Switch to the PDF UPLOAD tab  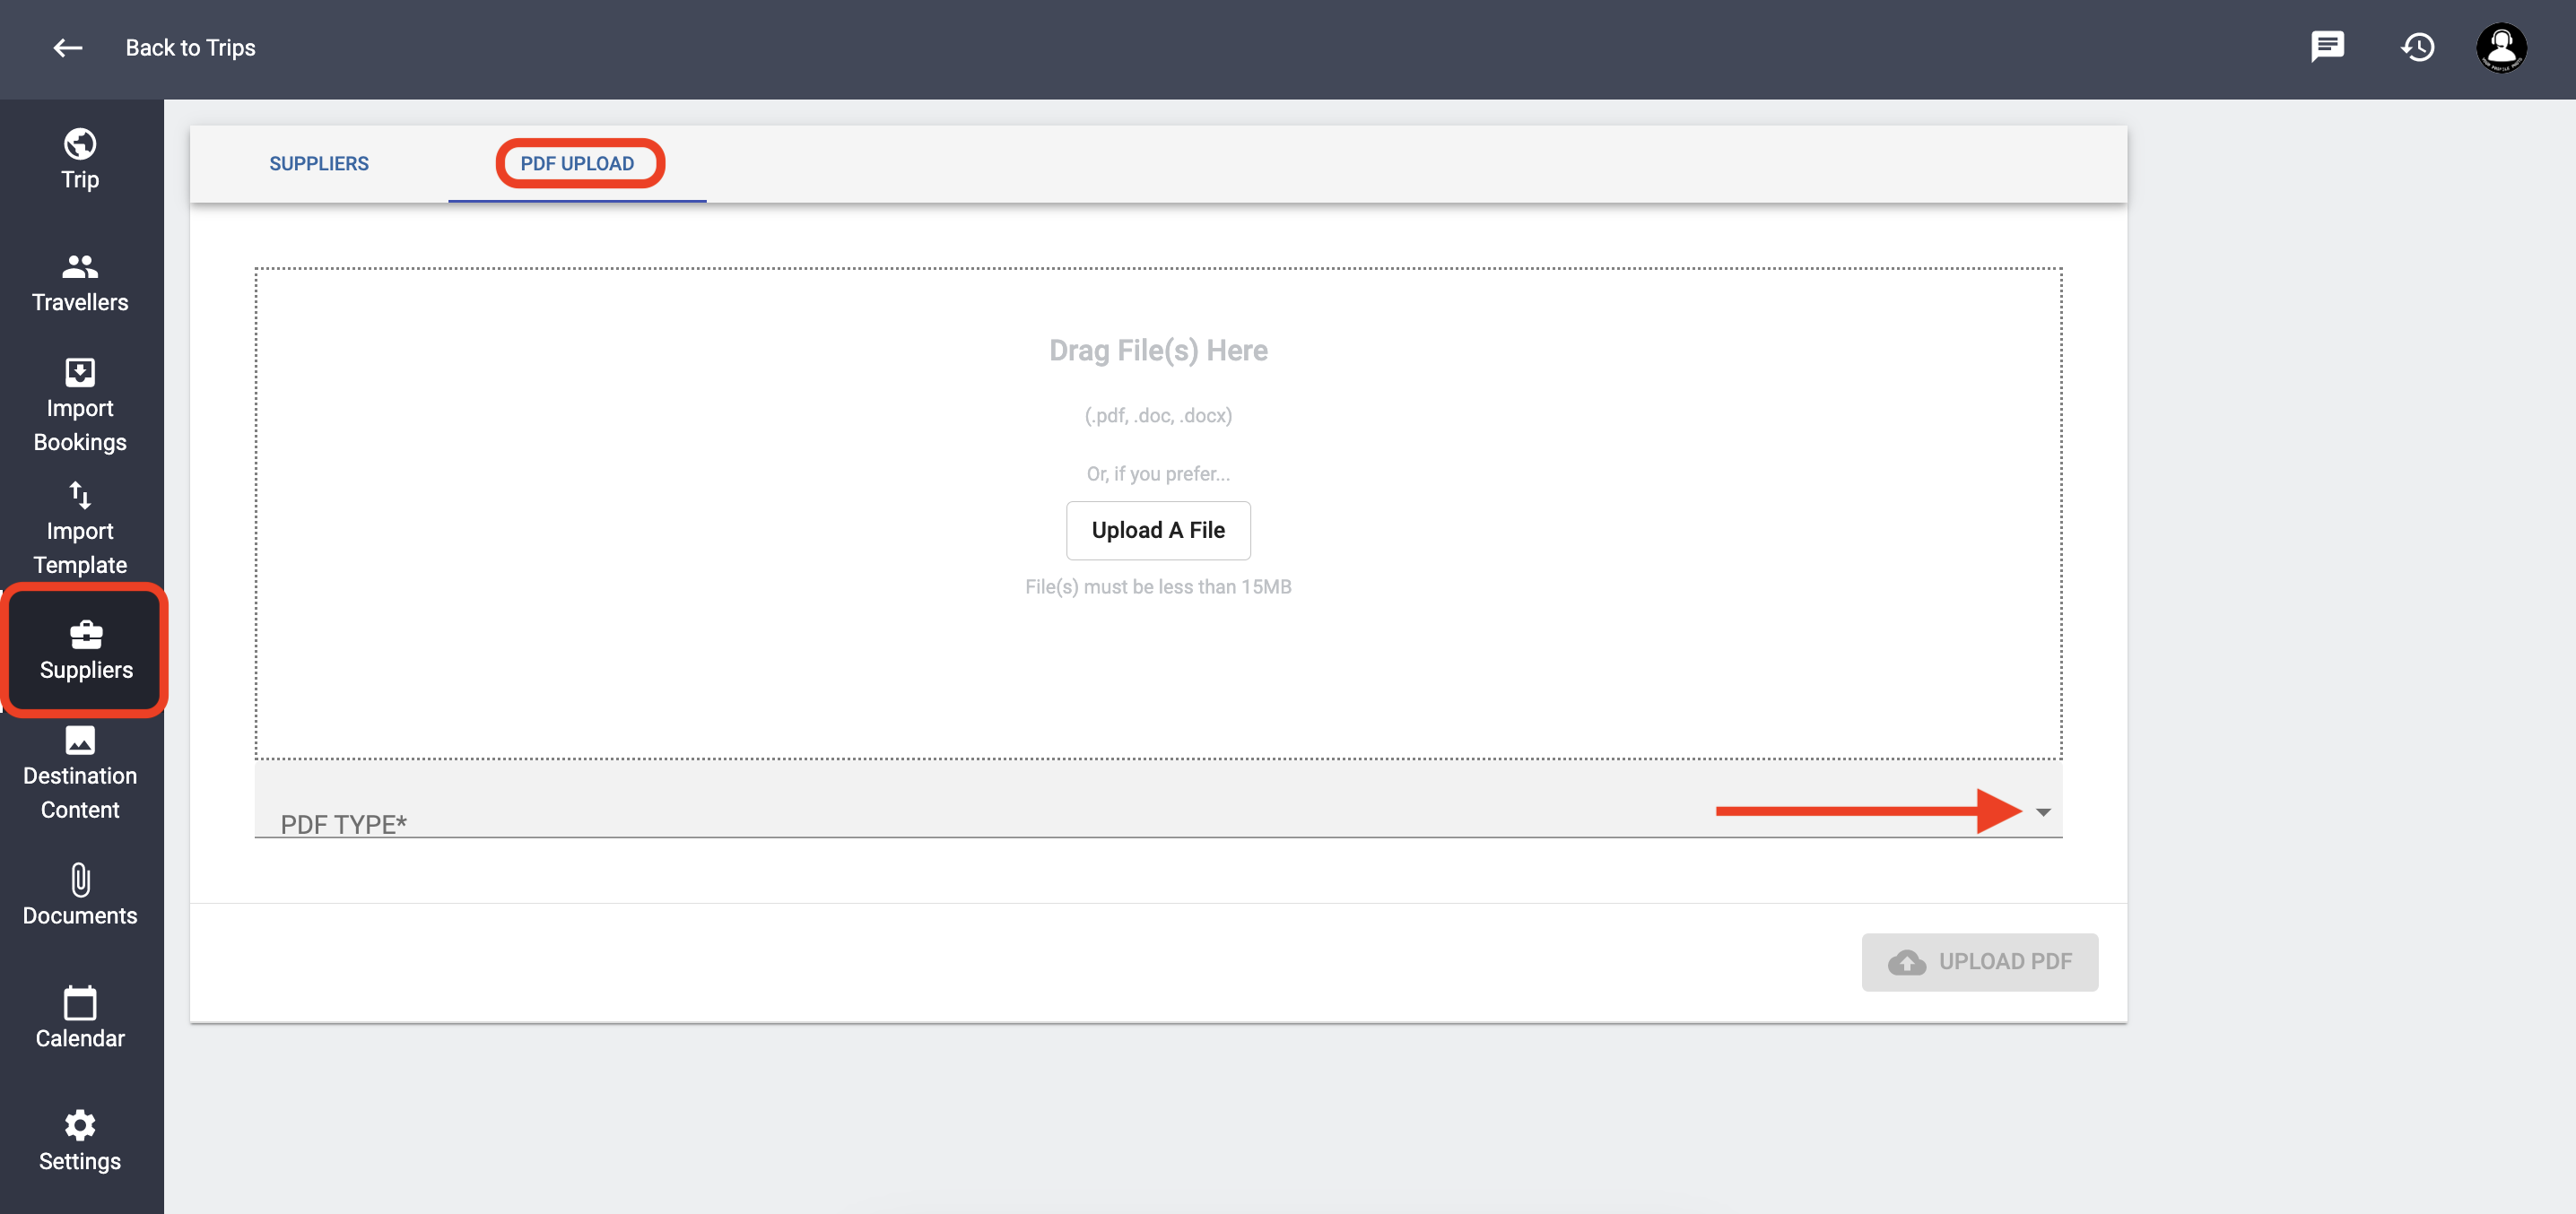tap(577, 163)
